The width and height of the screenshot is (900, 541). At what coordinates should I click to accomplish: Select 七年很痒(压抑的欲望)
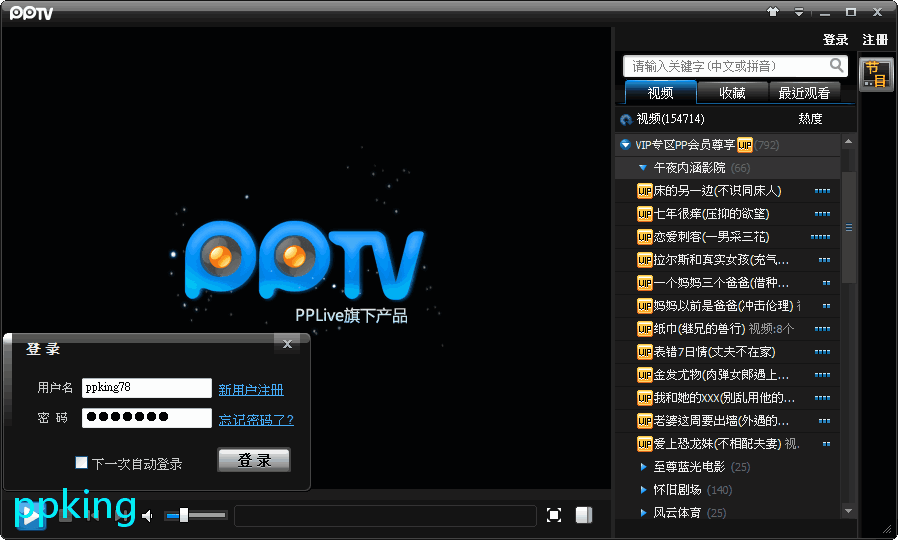[711, 214]
